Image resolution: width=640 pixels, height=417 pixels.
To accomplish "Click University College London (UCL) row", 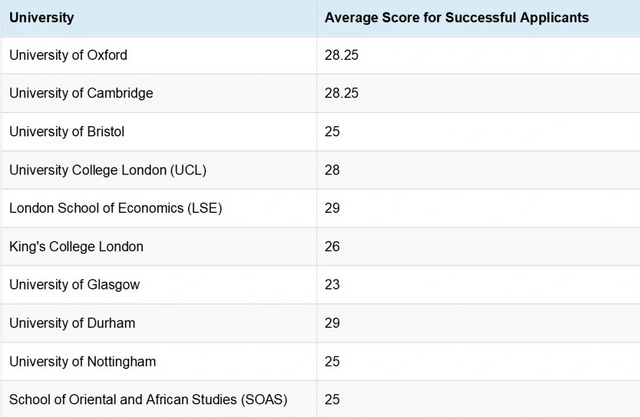I will tap(320, 170).
